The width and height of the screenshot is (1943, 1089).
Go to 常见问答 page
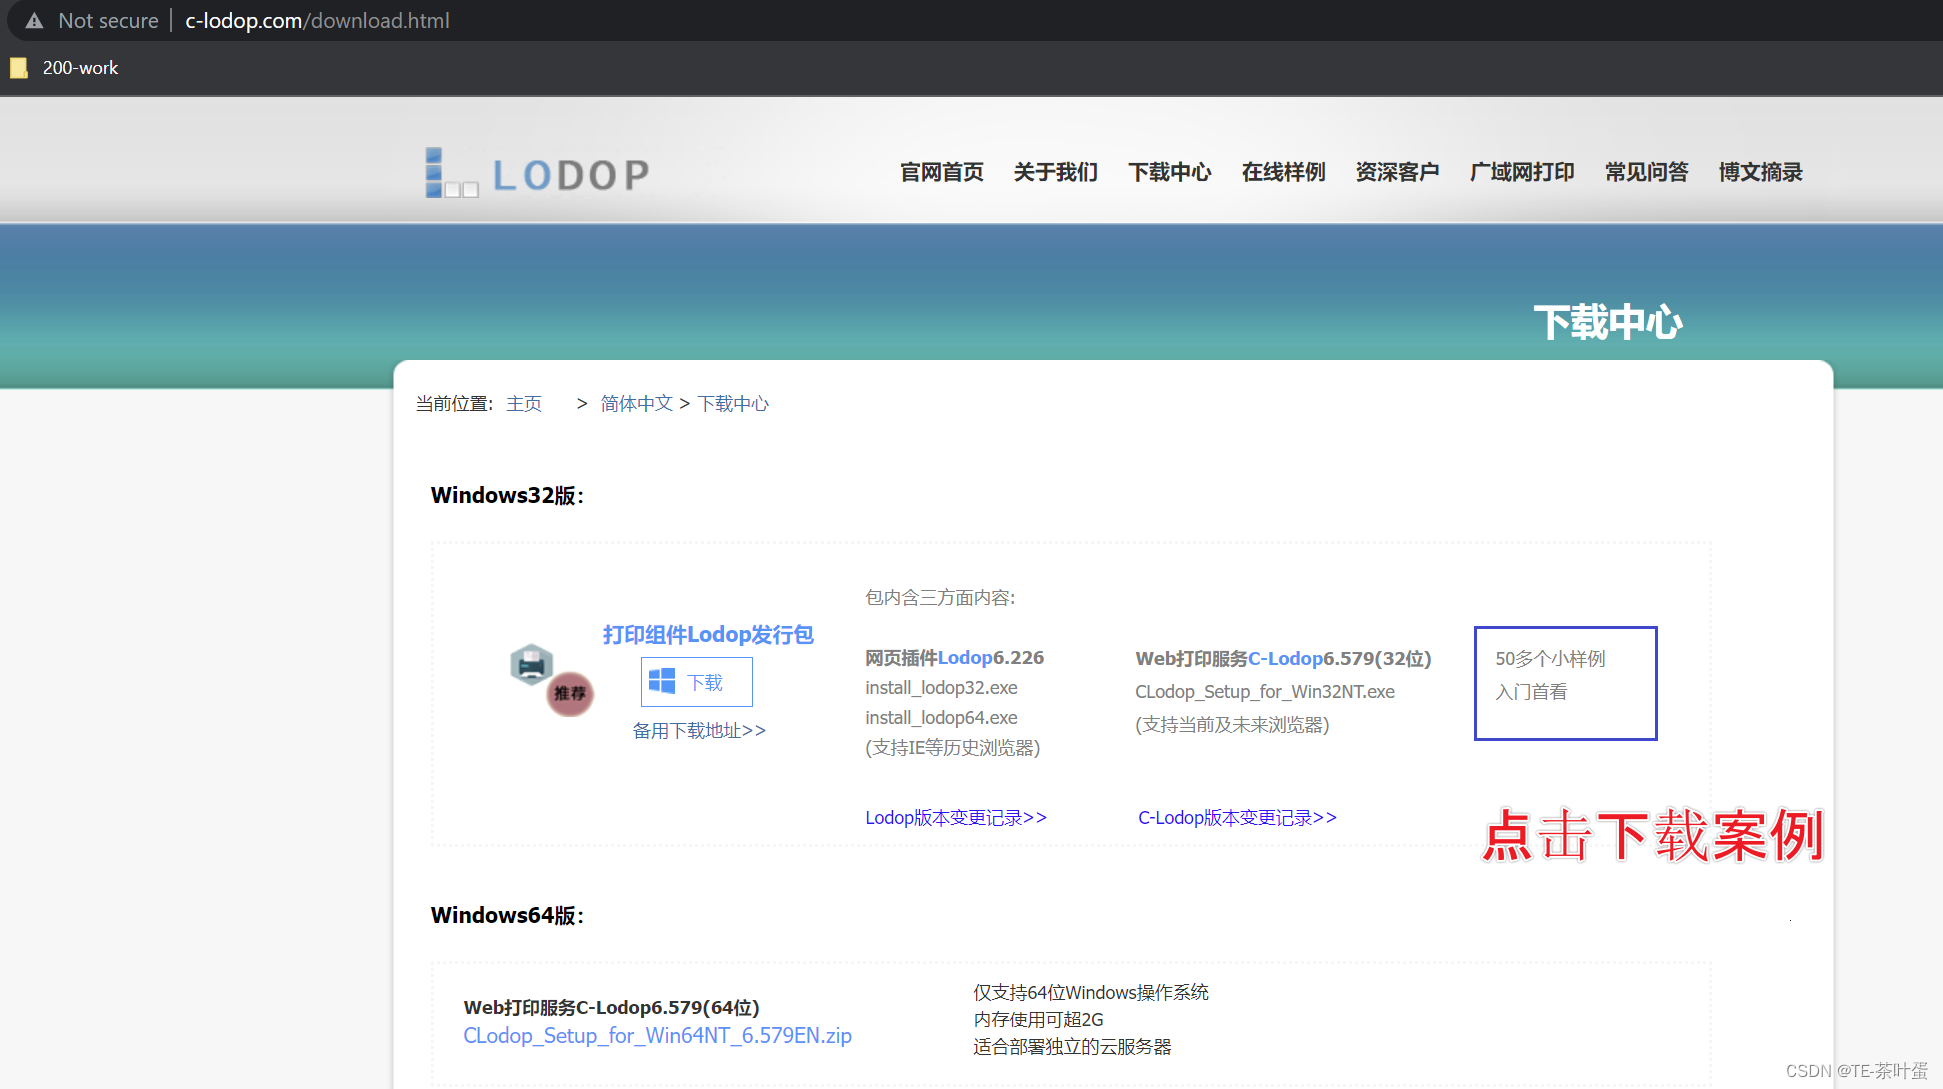[x=1646, y=172]
